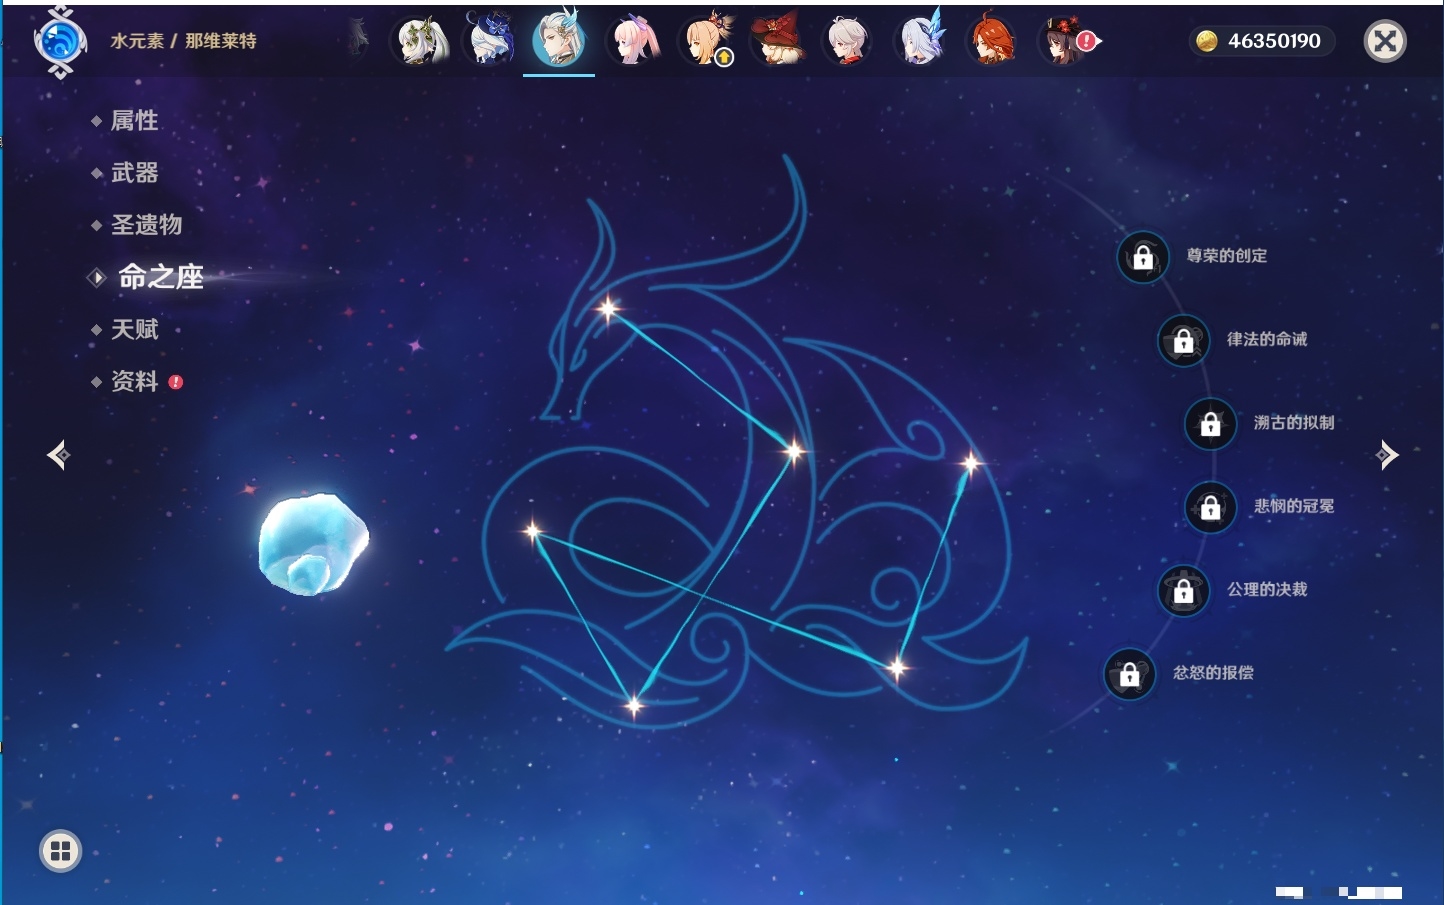This screenshot has height=905, width=1444.
Task: Open the 尊荣的创定 locked constellation node
Action: pyautogui.click(x=1143, y=257)
